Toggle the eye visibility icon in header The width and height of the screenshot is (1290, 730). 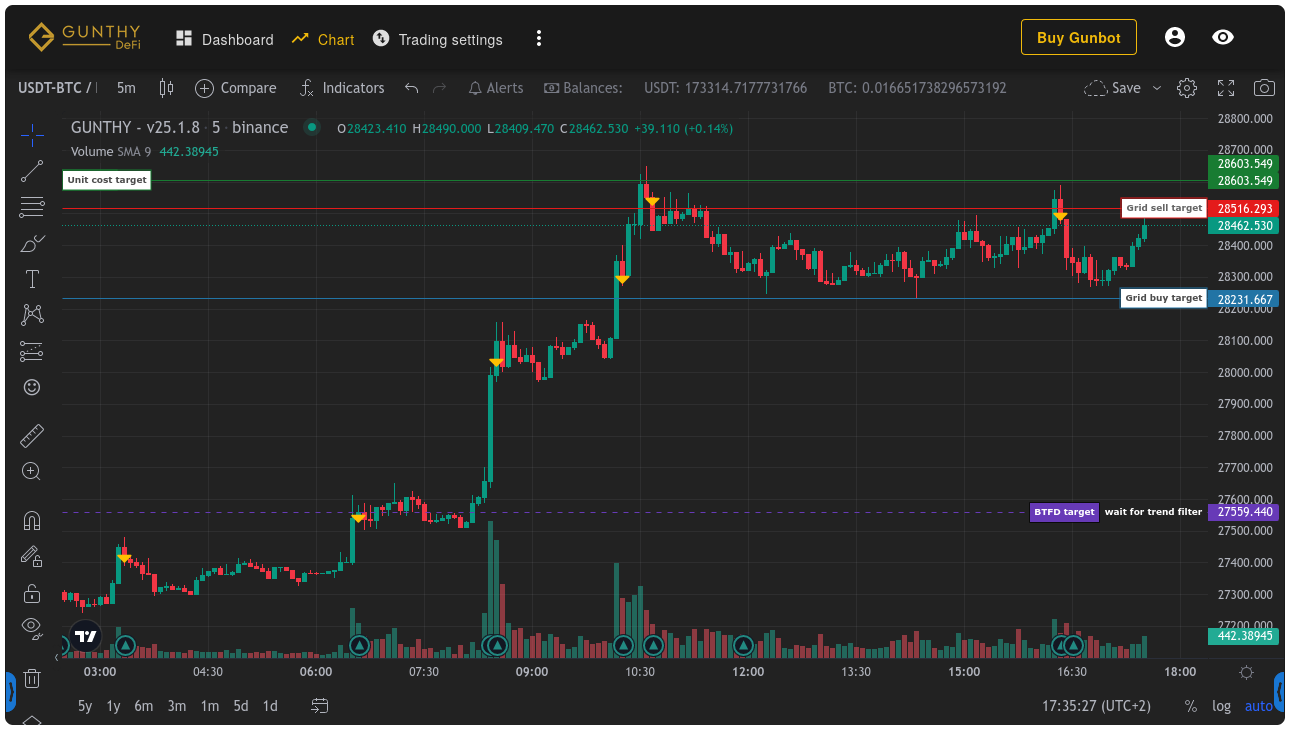point(1222,38)
